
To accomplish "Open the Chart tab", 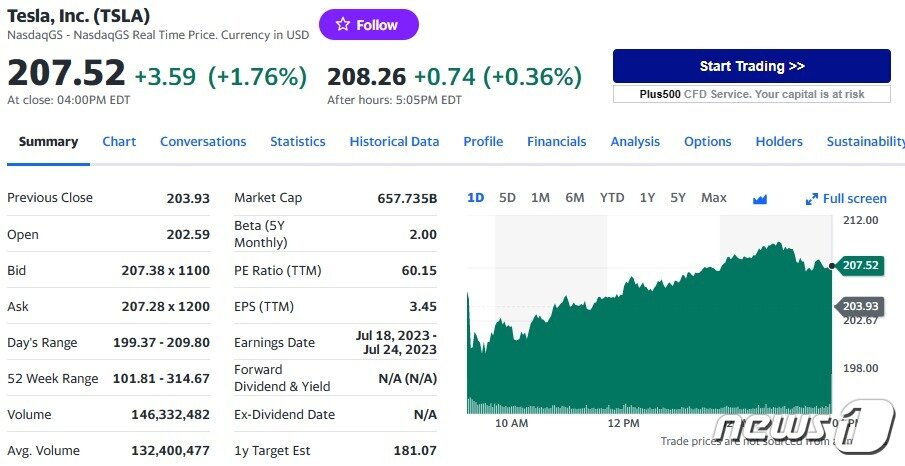I will tap(119, 141).
